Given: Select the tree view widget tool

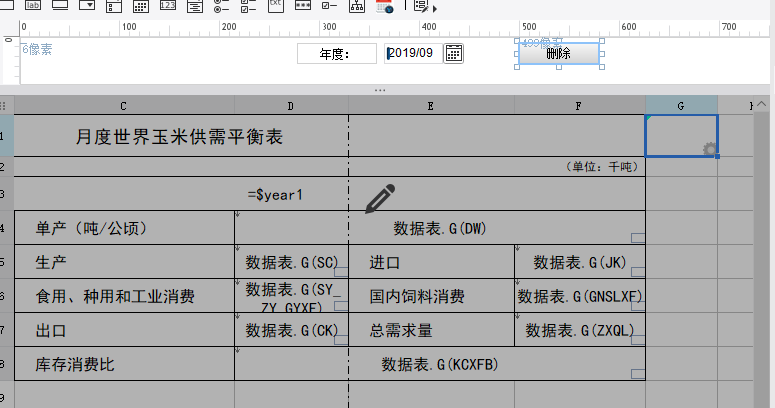Looking at the screenshot, I should 356,6.
